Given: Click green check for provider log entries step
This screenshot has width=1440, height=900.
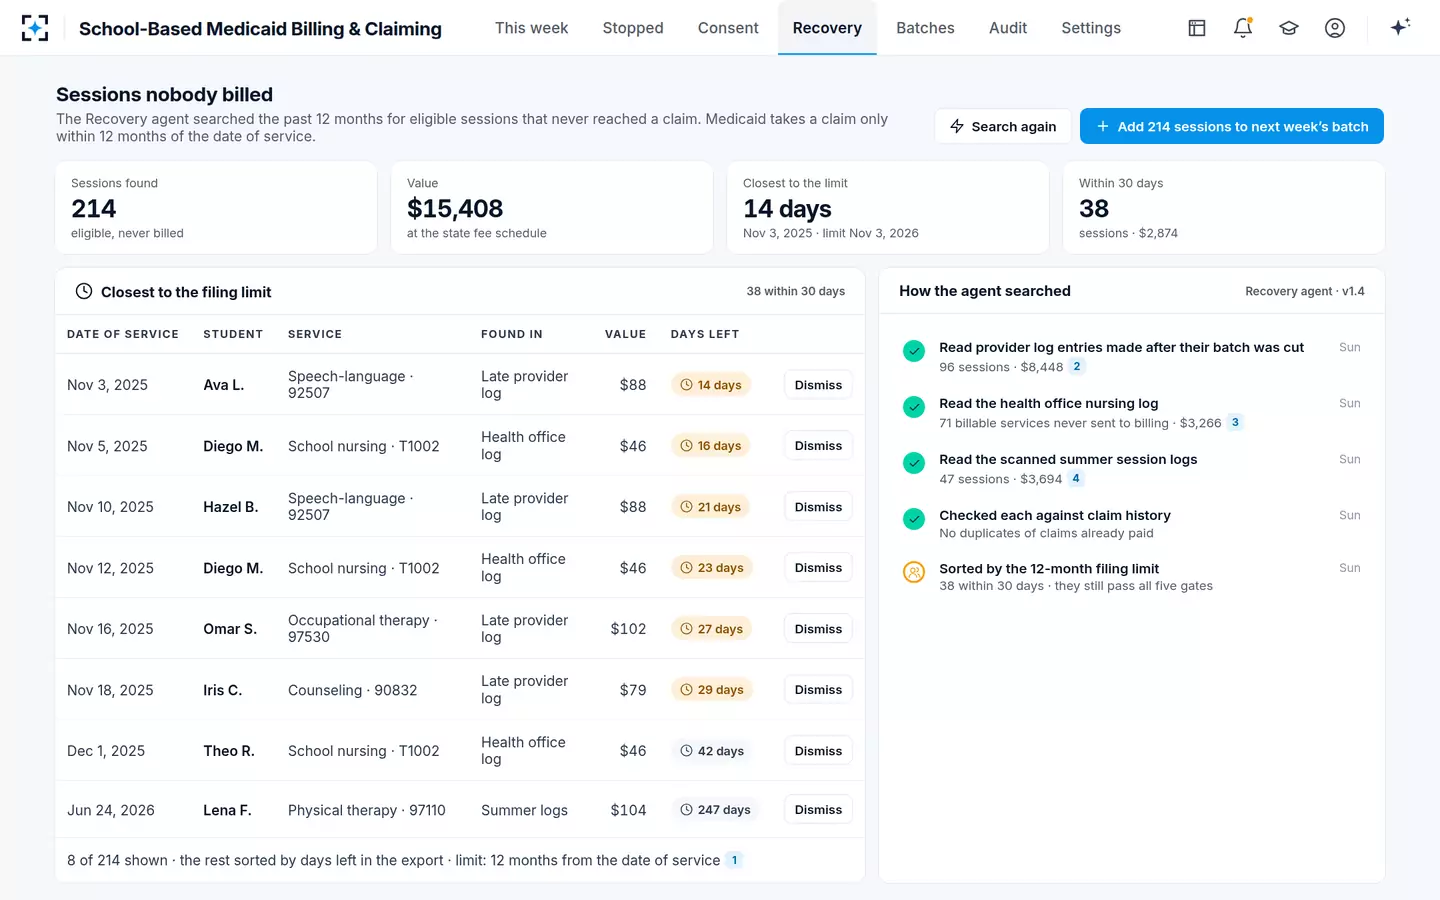Looking at the screenshot, I should (x=914, y=351).
